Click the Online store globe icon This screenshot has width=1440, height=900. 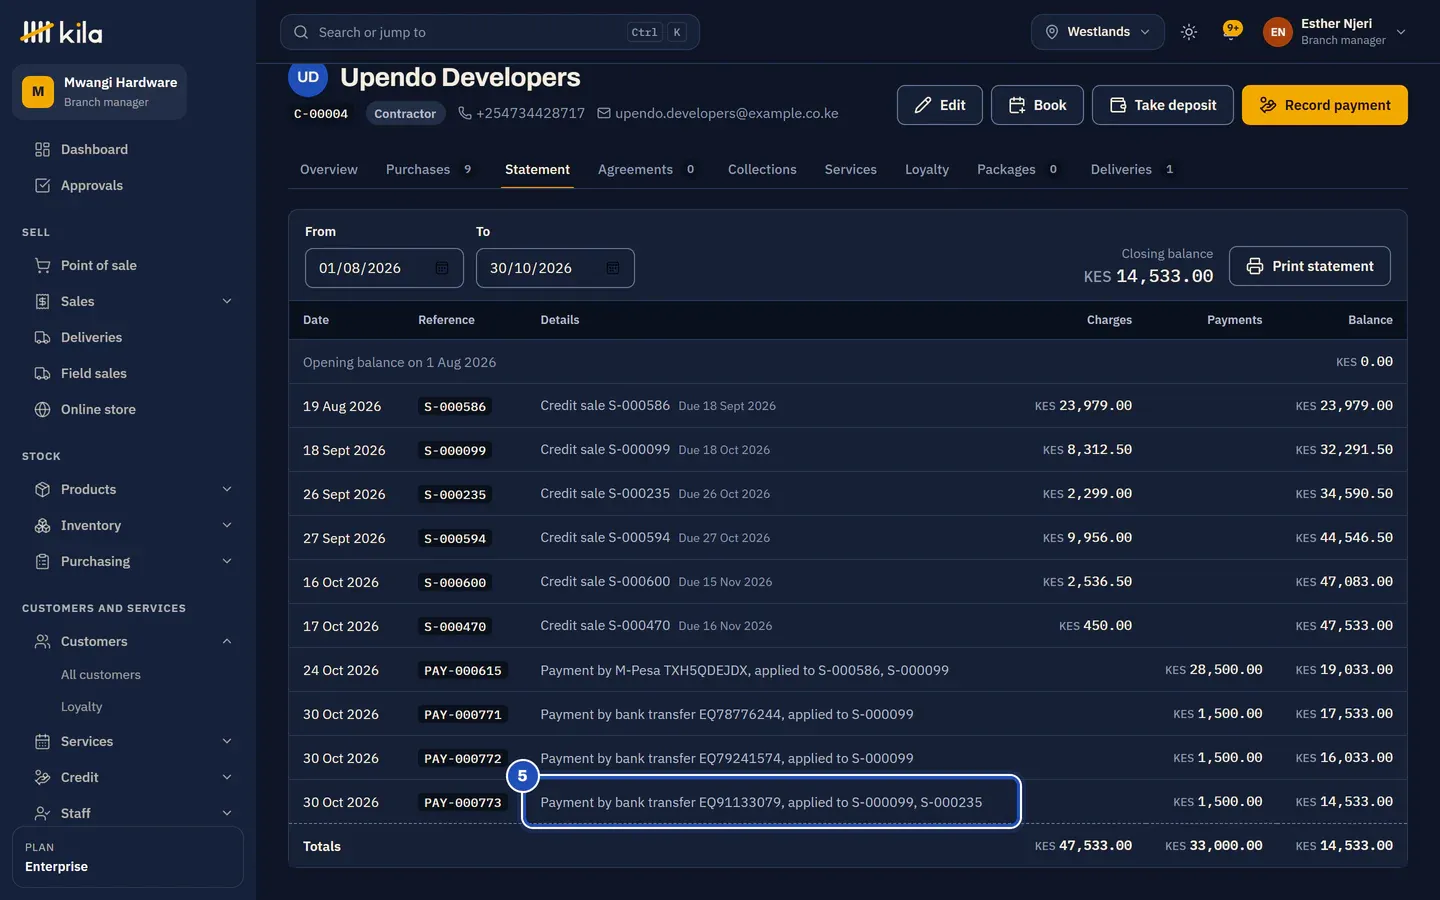click(42, 409)
